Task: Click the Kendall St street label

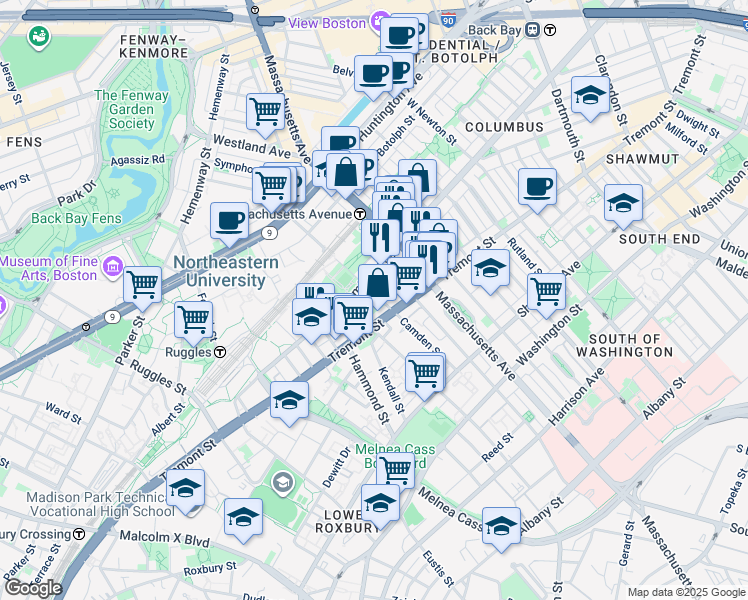Action: click(391, 390)
